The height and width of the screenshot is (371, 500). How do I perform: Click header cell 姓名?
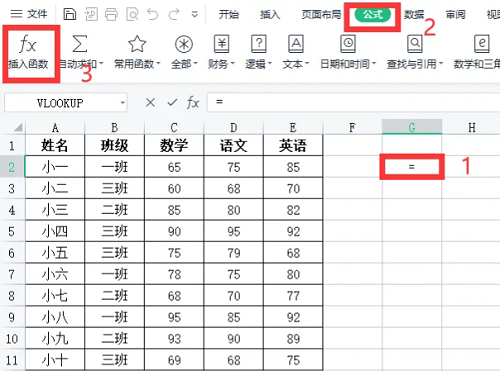(x=55, y=146)
